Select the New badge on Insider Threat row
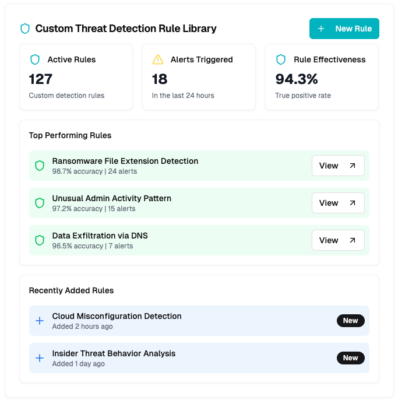Viewport: 398px width, 400px height. coord(350,358)
